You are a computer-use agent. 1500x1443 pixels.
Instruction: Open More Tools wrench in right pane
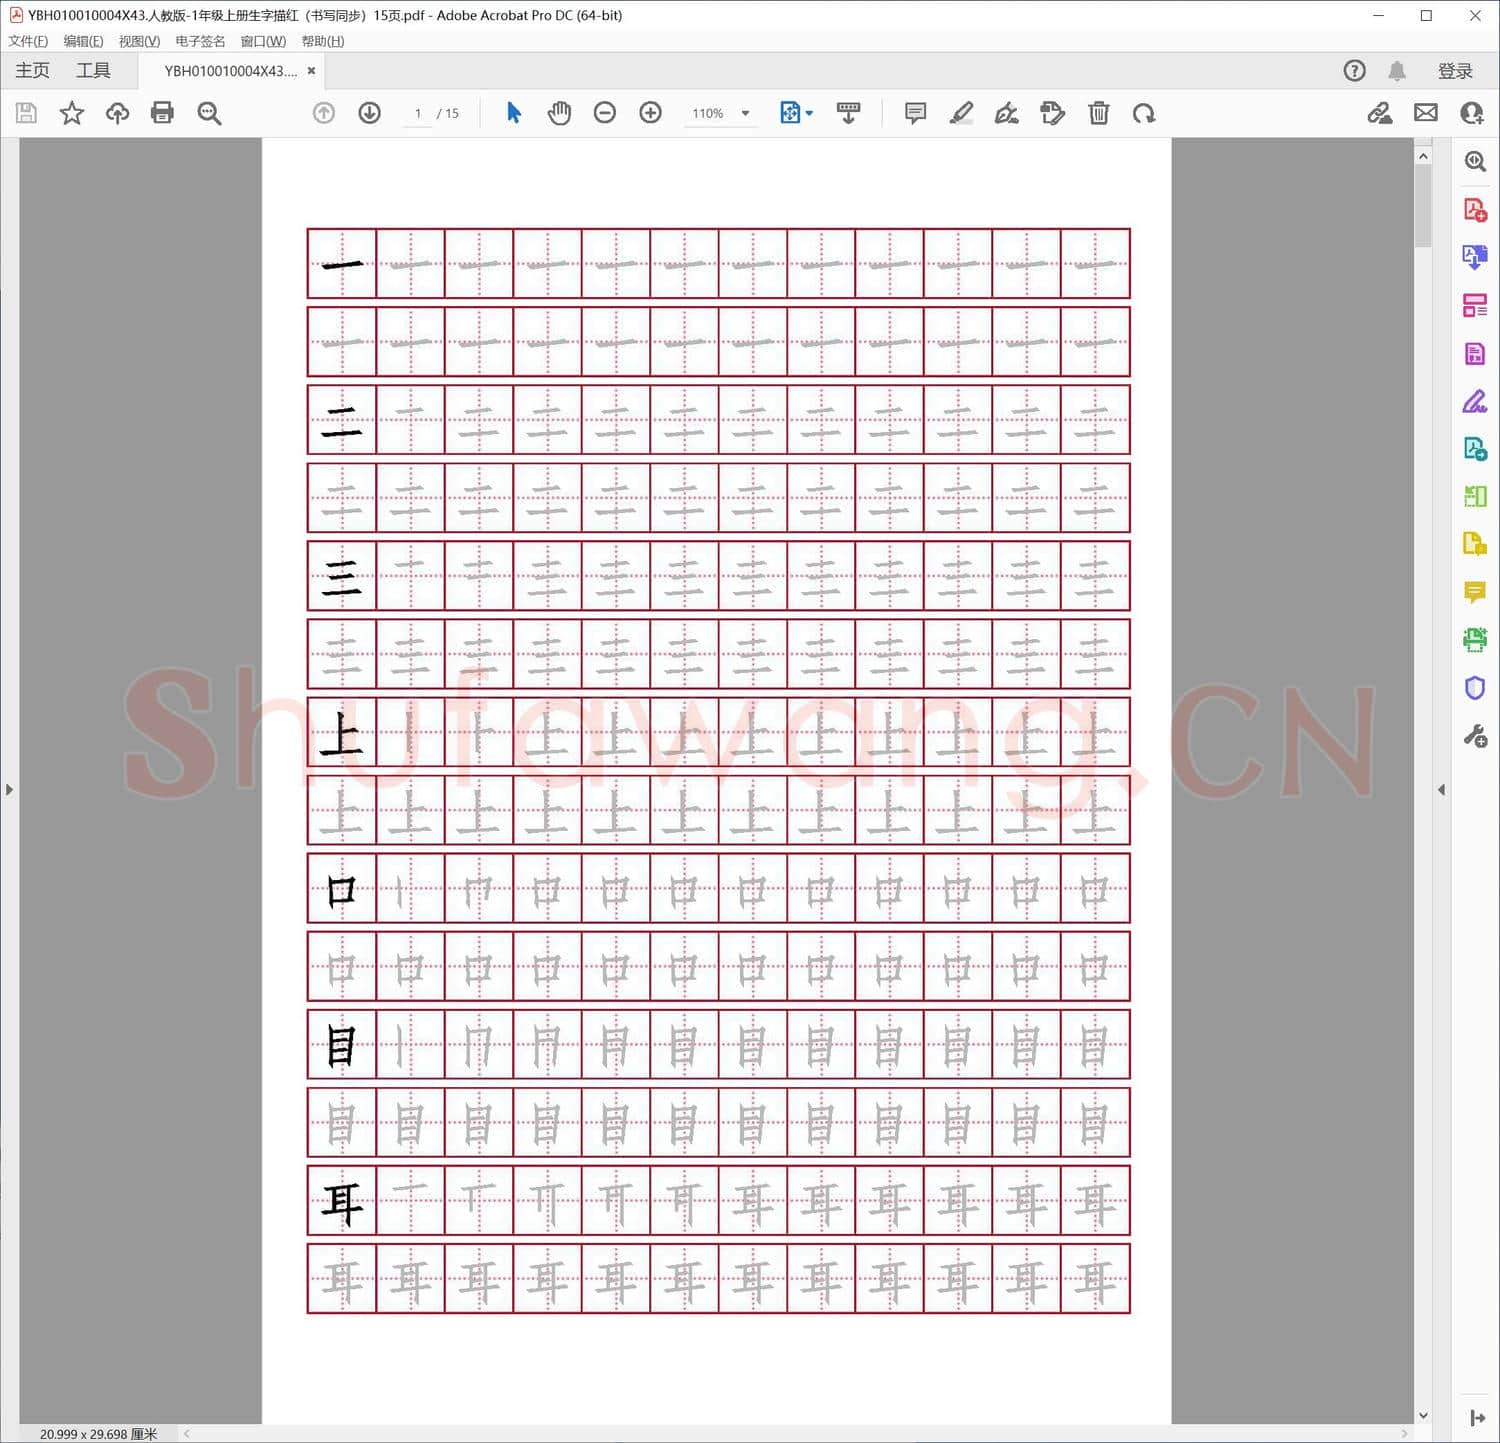coord(1475,737)
